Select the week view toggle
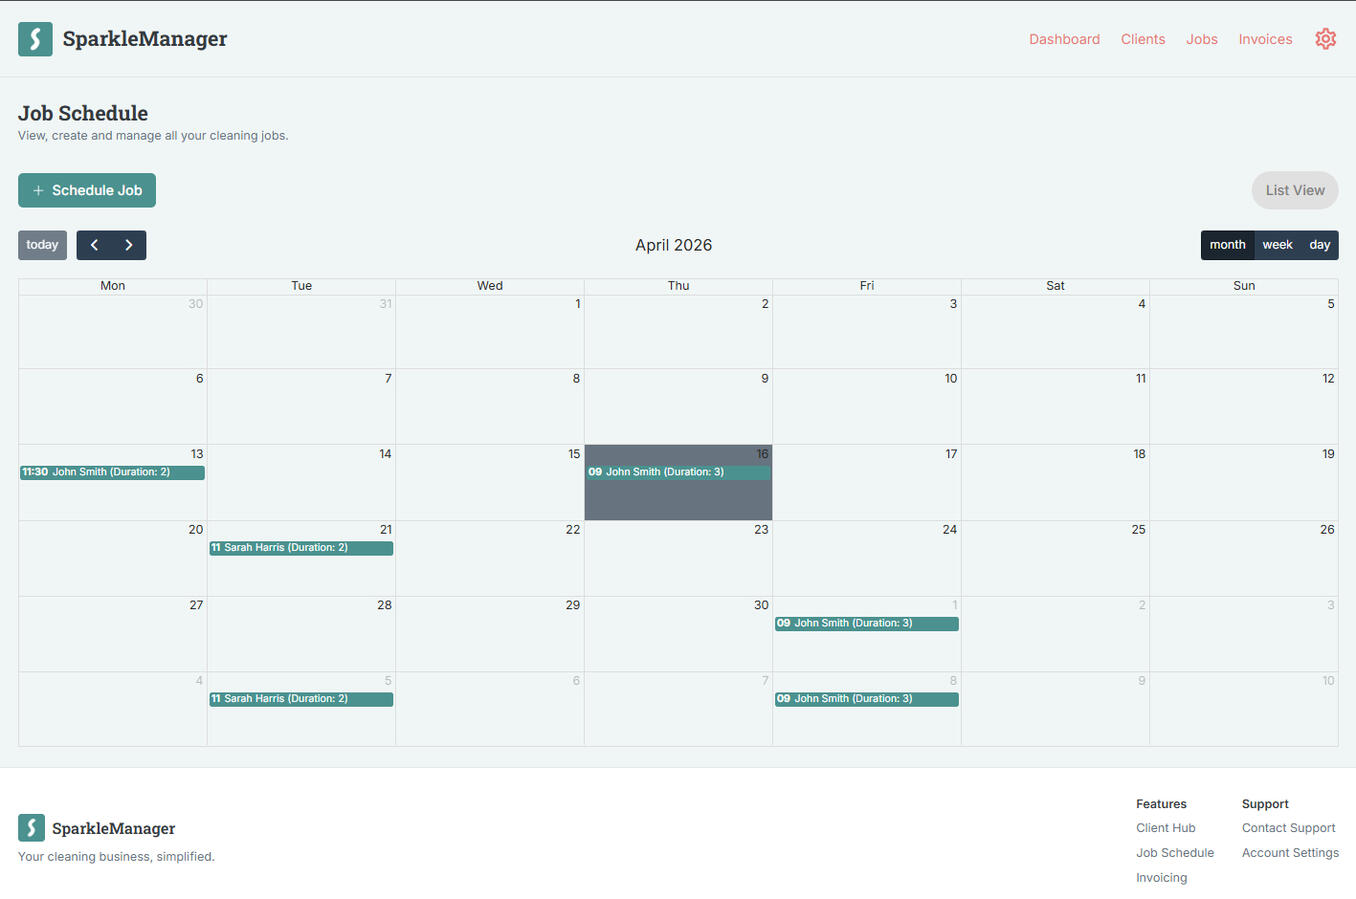The width and height of the screenshot is (1356, 899). (1277, 244)
